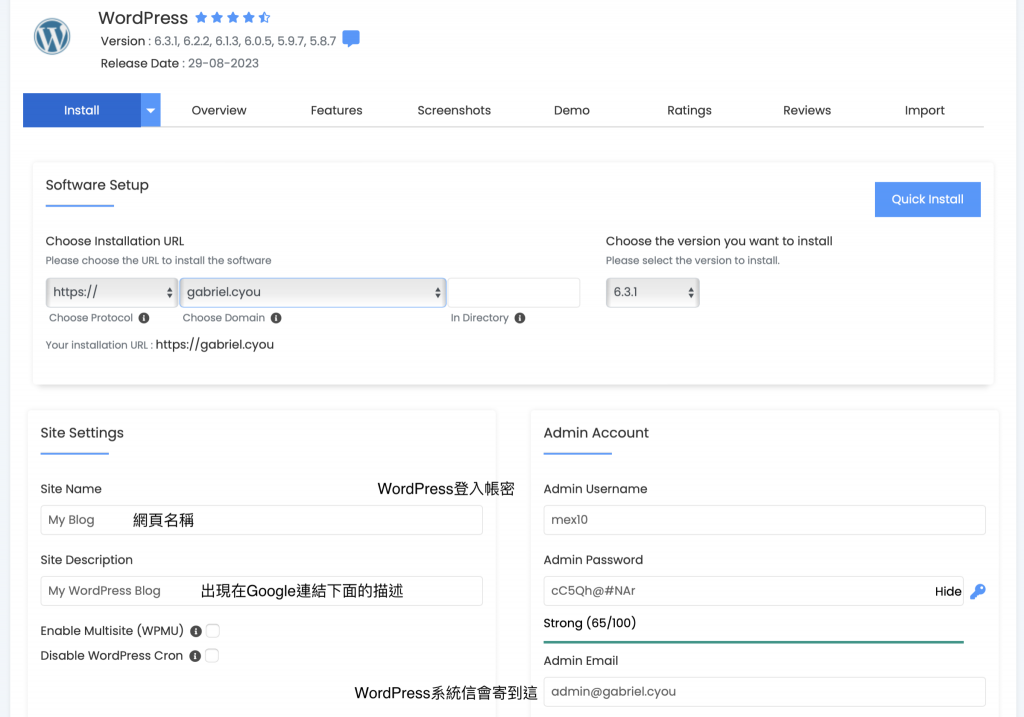Viewport: 1024px width, 717px height.
Task: Click the password strength bar
Action: pyautogui.click(x=754, y=642)
